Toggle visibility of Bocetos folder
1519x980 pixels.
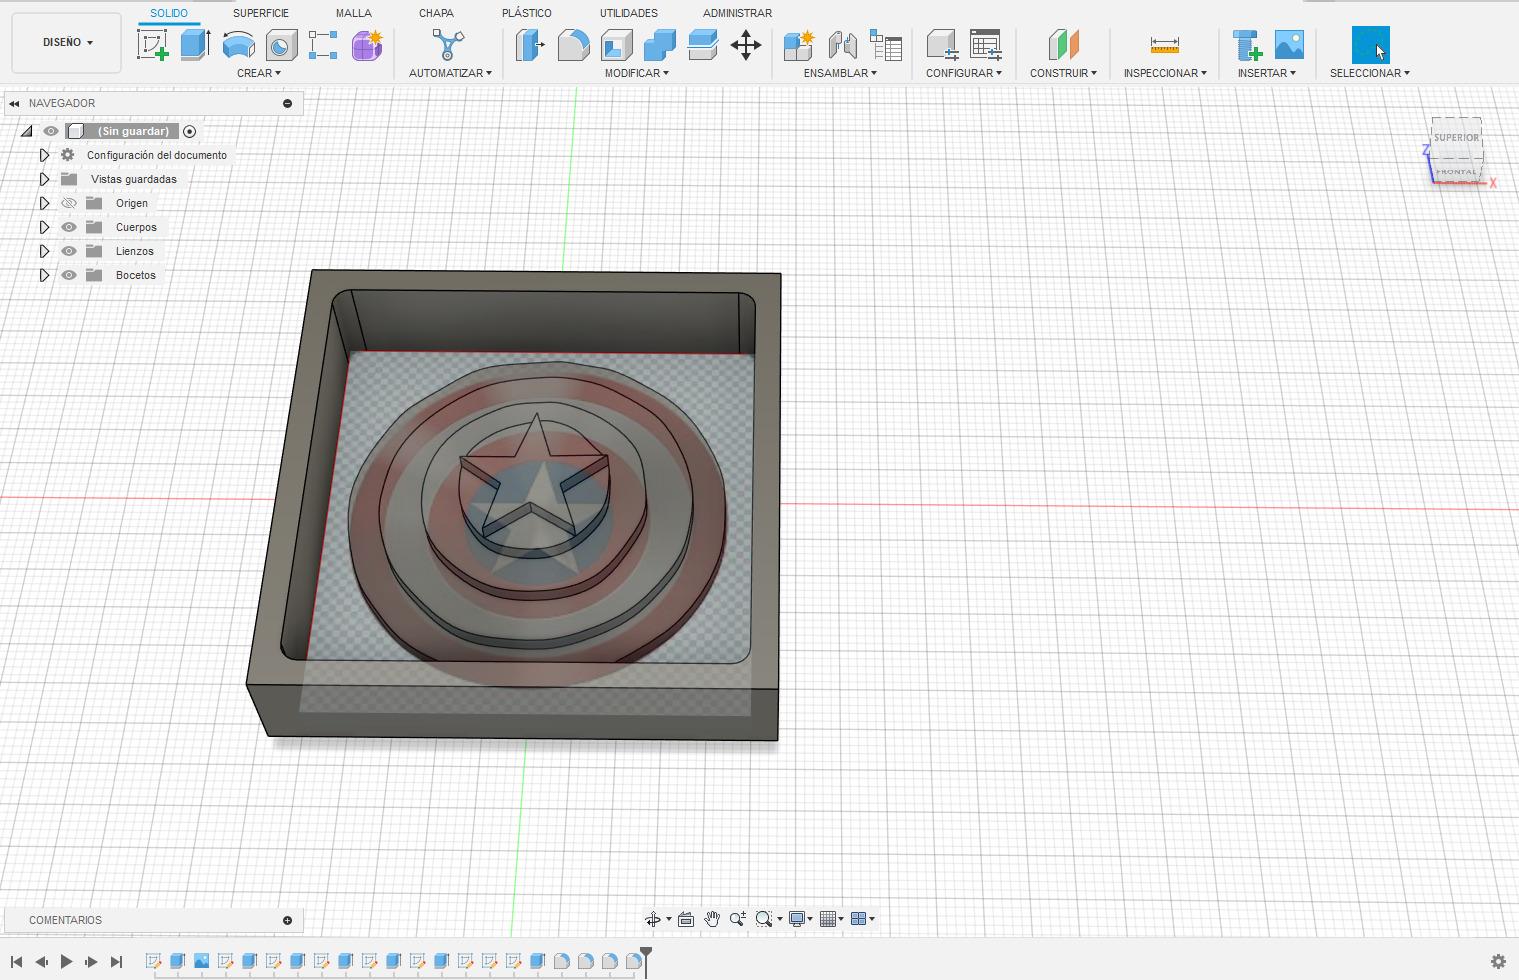pos(69,275)
